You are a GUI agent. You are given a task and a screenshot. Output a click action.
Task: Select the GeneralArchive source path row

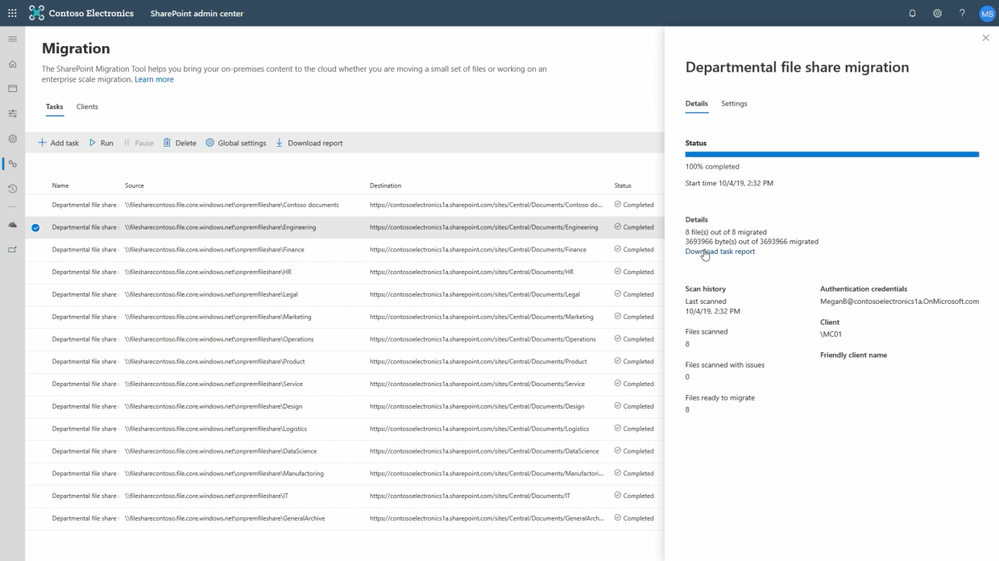click(225, 518)
